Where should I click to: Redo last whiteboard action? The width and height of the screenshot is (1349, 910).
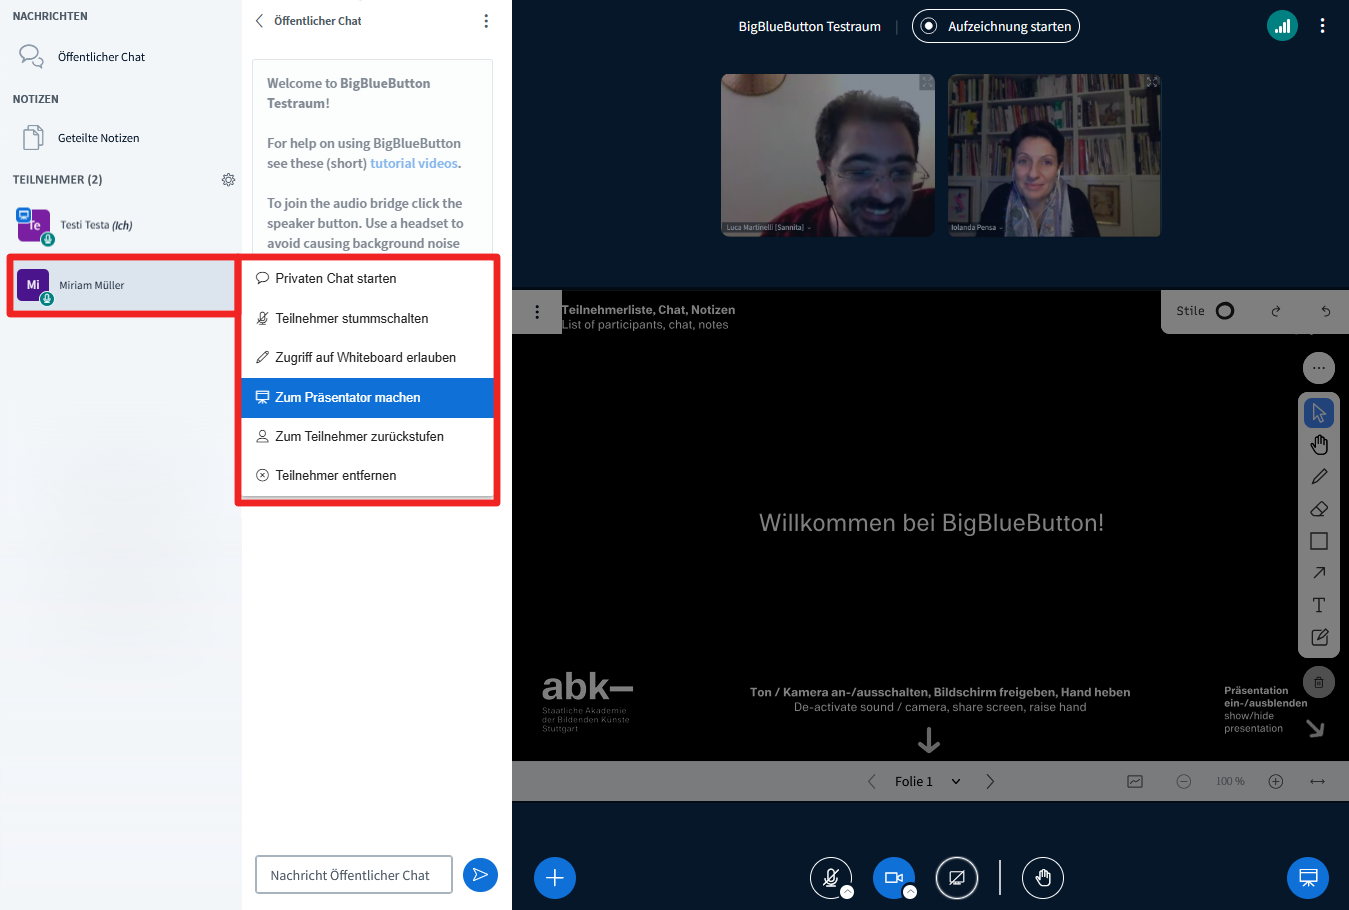1276,311
